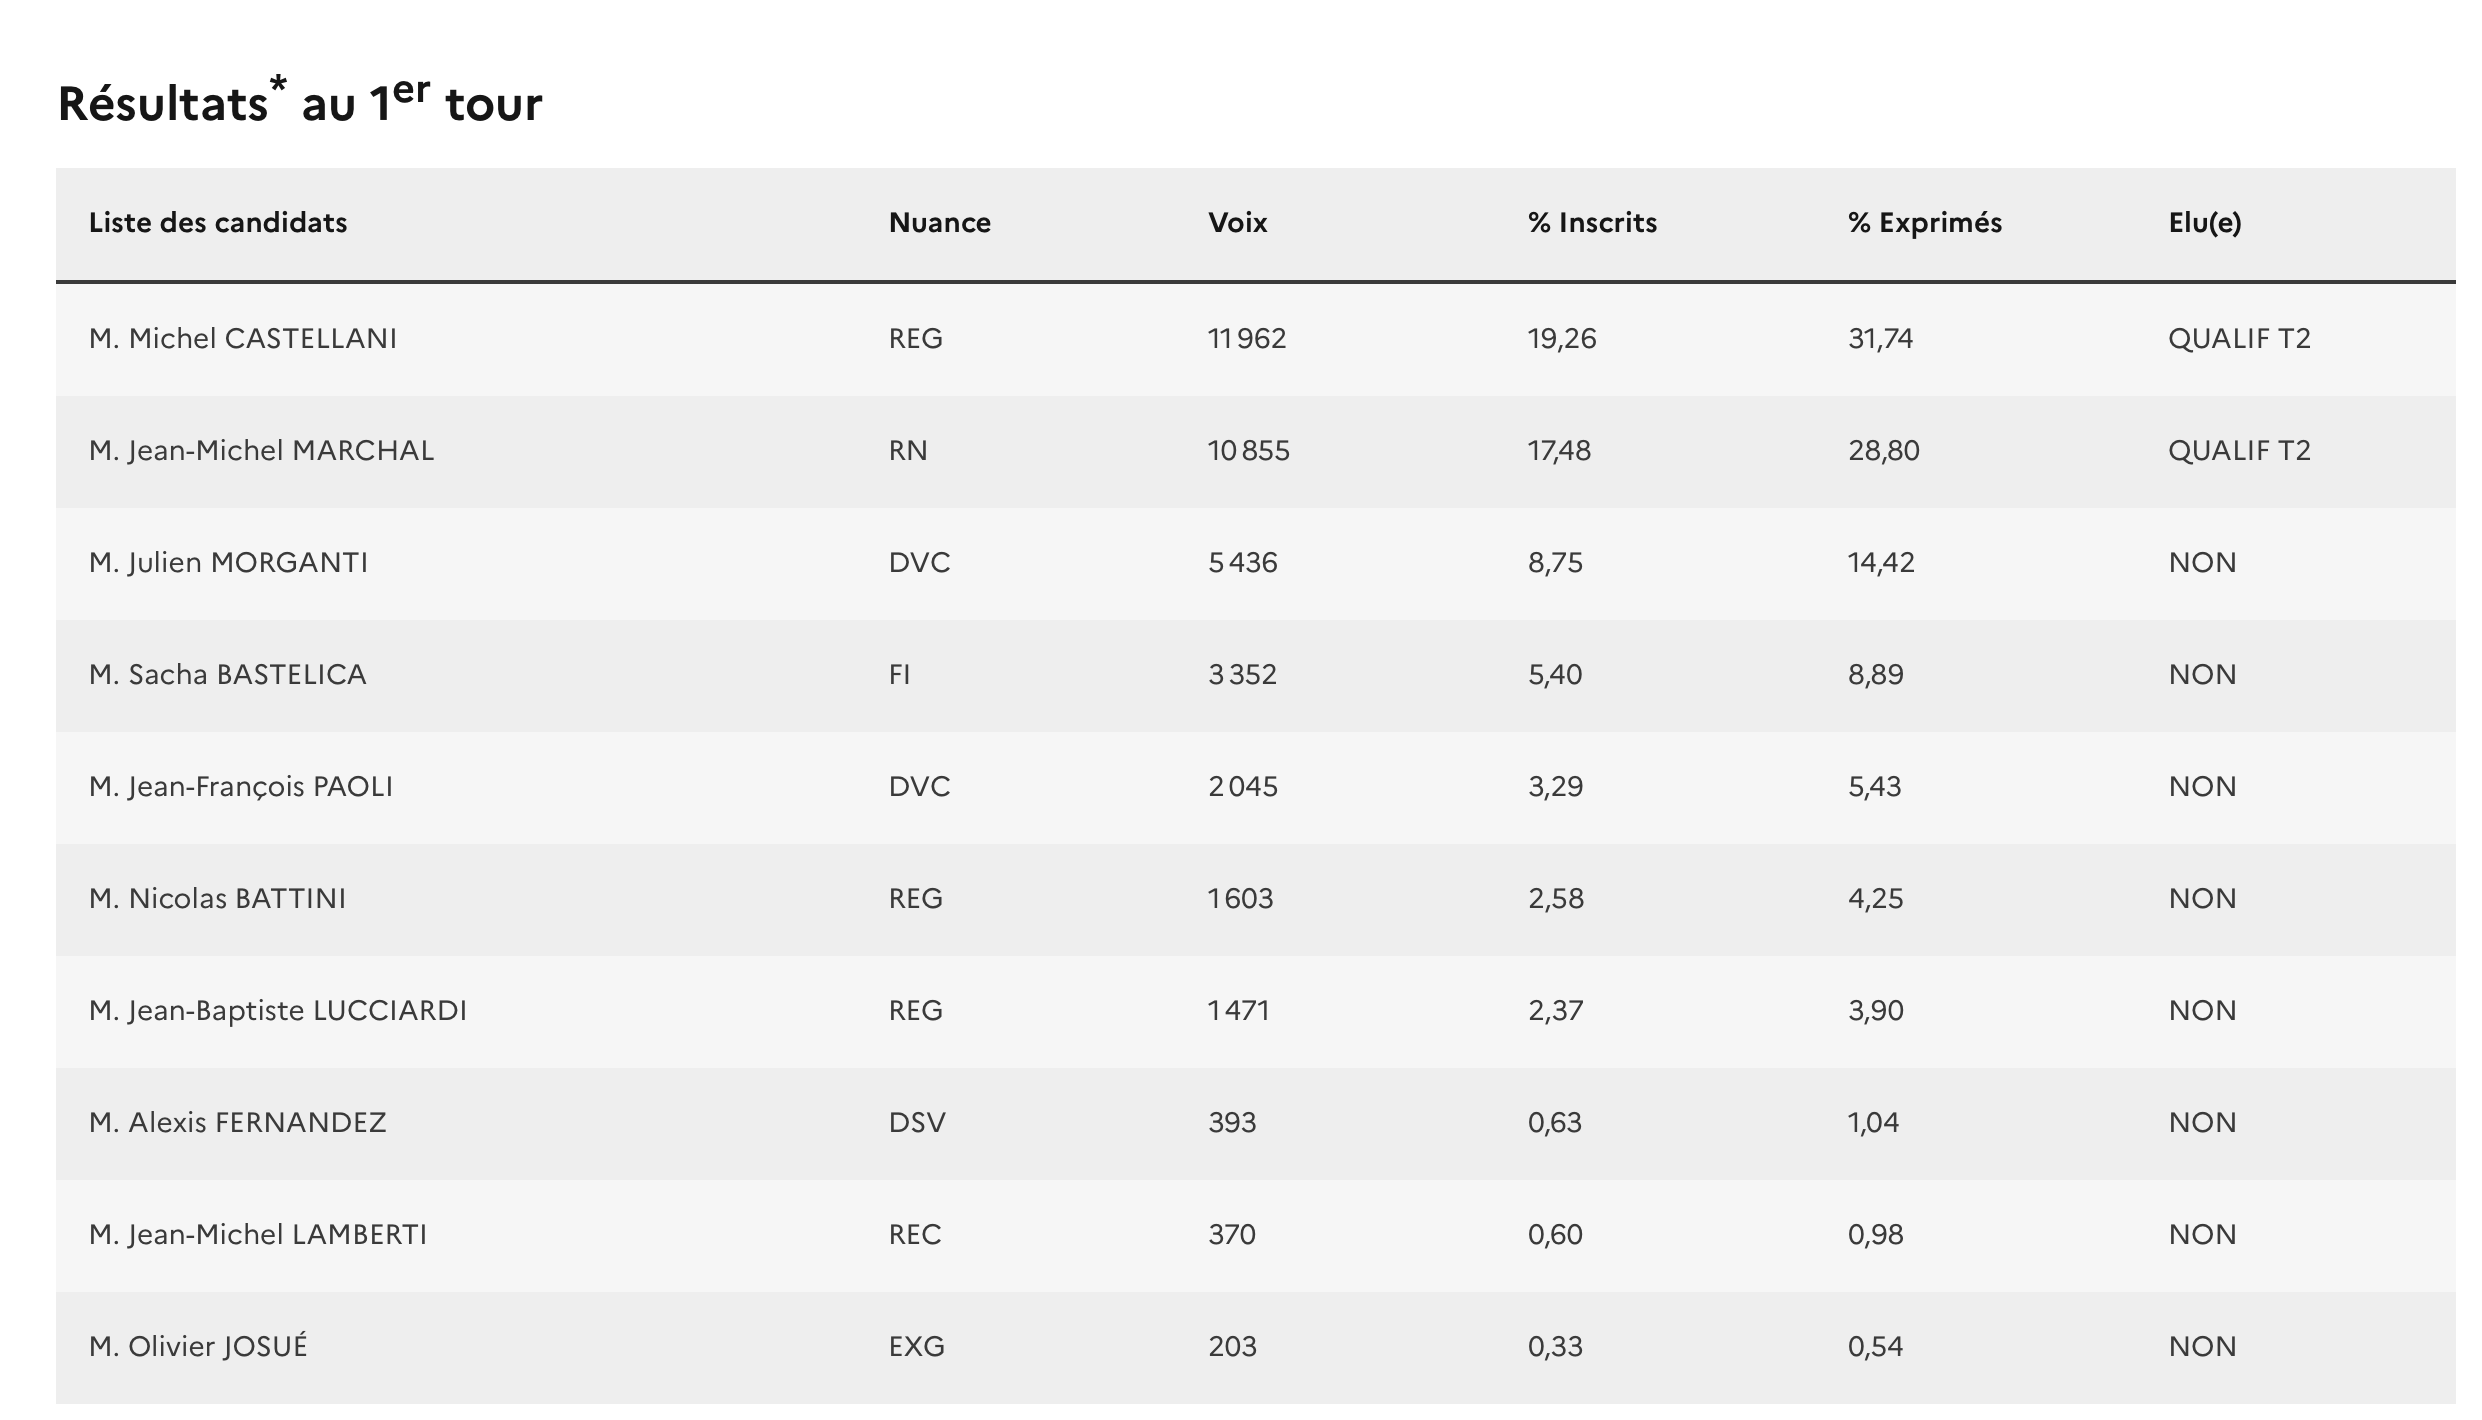Image resolution: width=2482 pixels, height=1420 pixels.
Task: Click the Elu(e) column header
Action: pyautogui.click(x=2204, y=223)
